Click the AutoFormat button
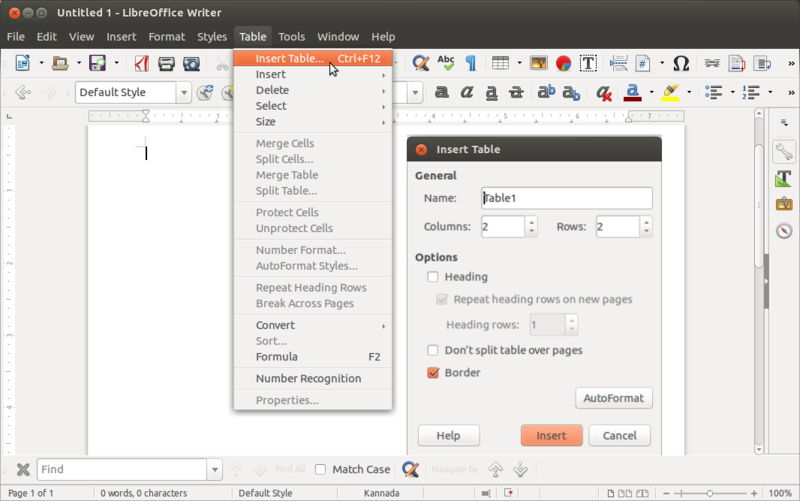The width and height of the screenshot is (800, 501). click(x=614, y=398)
